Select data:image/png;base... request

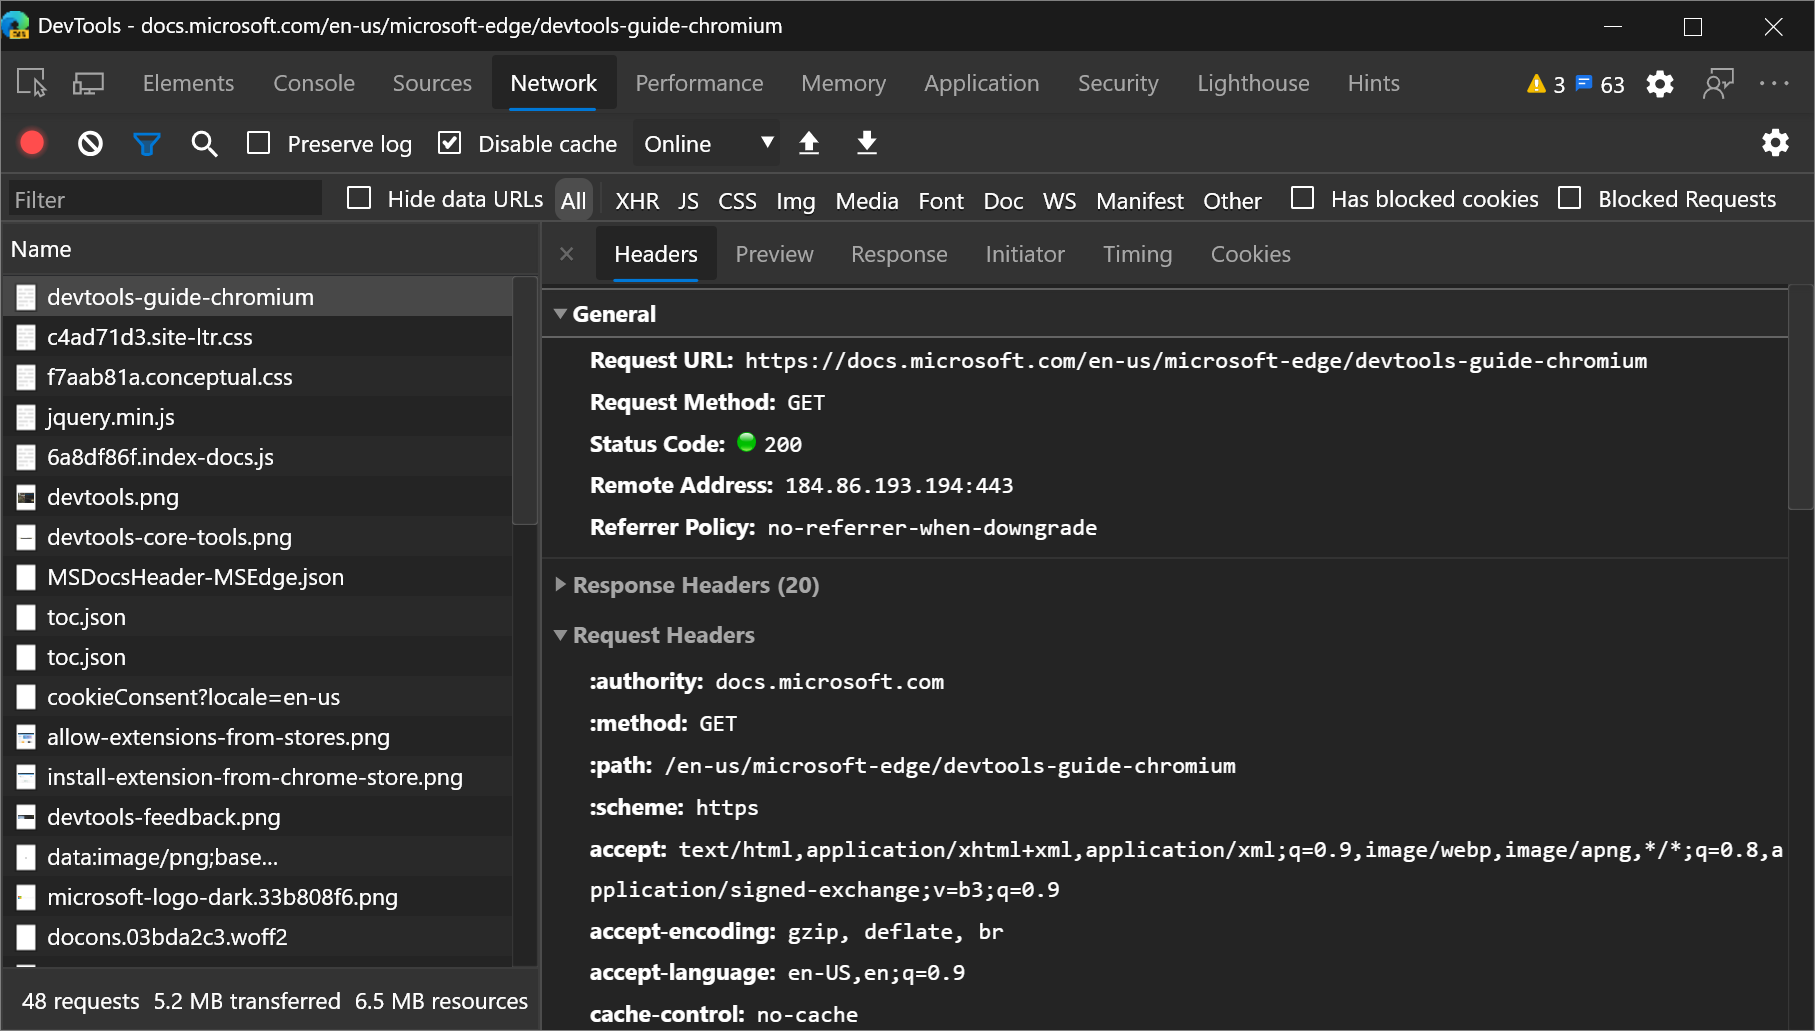[258, 857]
